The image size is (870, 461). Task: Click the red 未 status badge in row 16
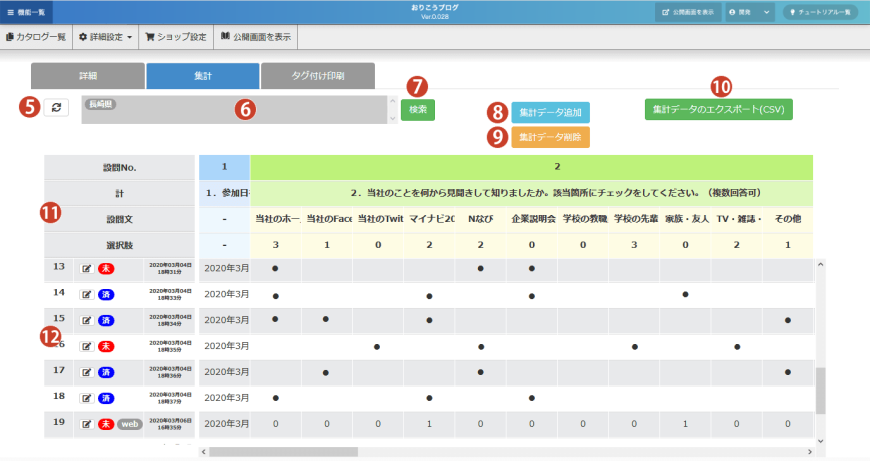pos(106,345)
